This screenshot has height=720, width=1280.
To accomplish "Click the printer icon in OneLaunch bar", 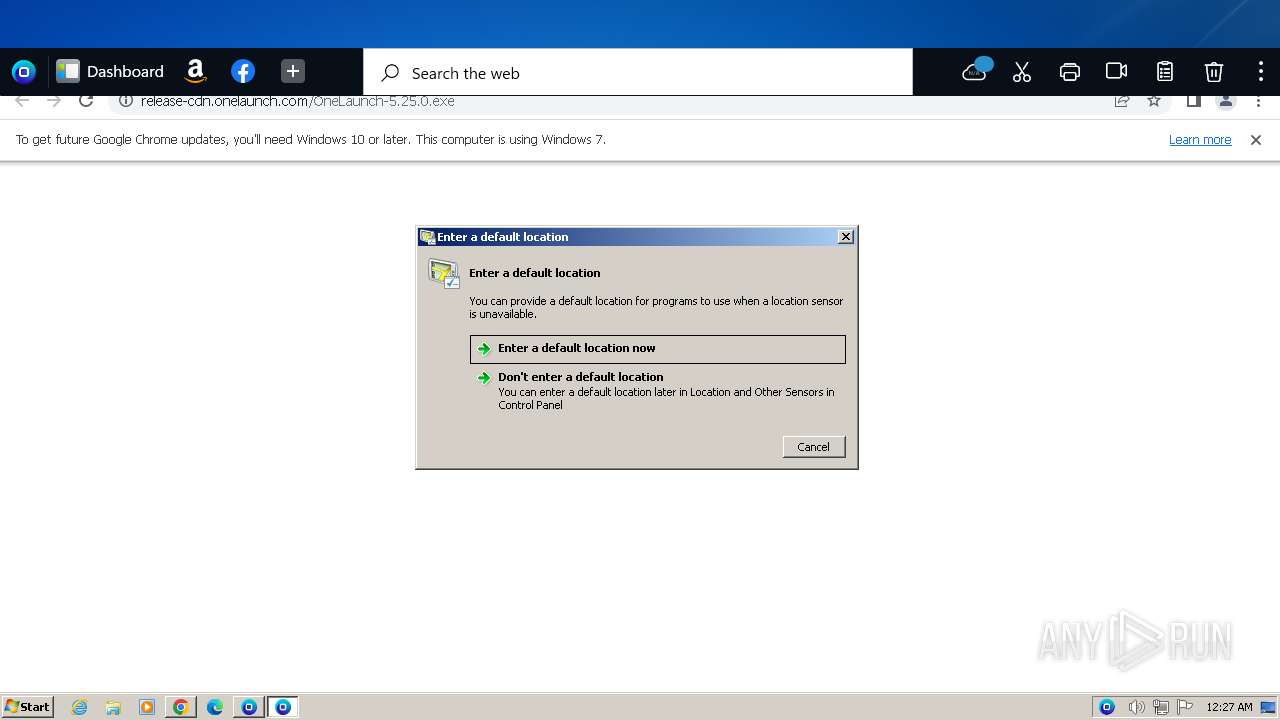I will point(1069,71).
